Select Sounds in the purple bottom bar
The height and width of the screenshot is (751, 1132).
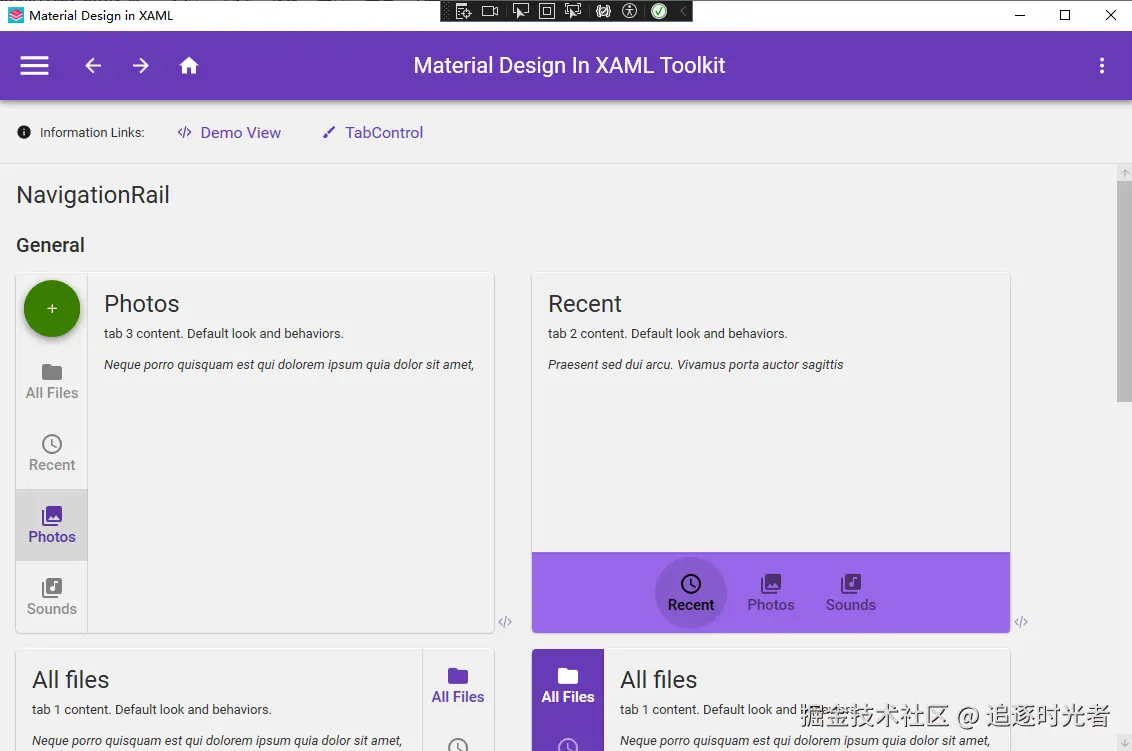coord(851,593)
